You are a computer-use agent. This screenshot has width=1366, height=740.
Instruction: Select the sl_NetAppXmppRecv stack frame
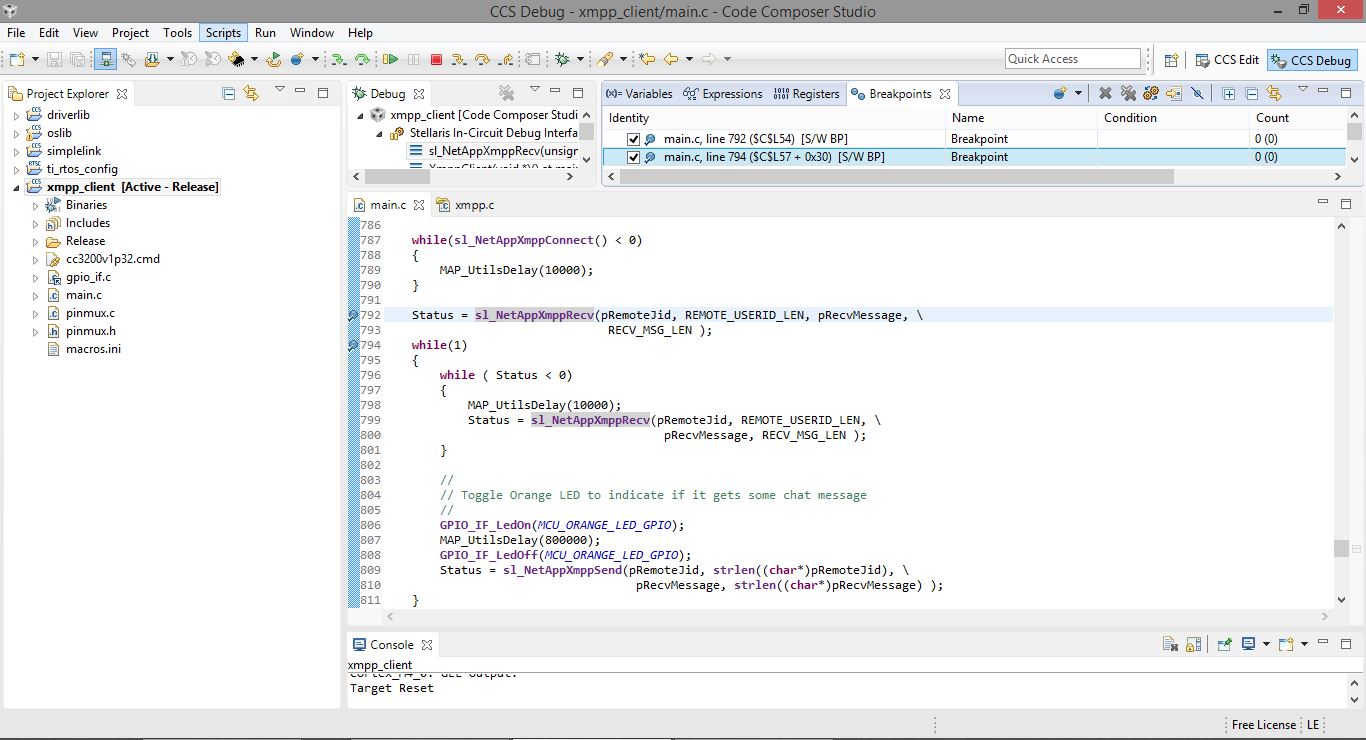click(493, 151)
